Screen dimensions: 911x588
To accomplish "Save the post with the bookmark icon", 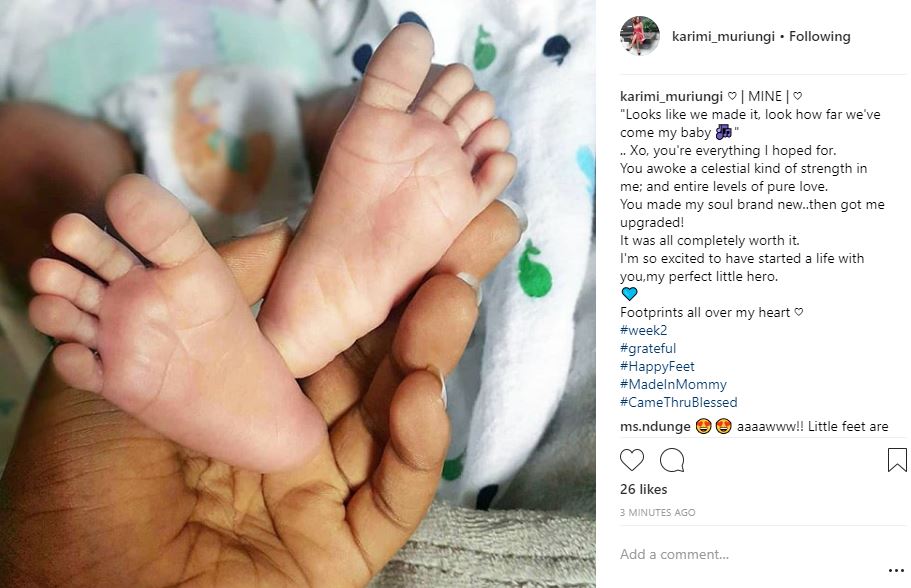I will (x=897, y=460).
